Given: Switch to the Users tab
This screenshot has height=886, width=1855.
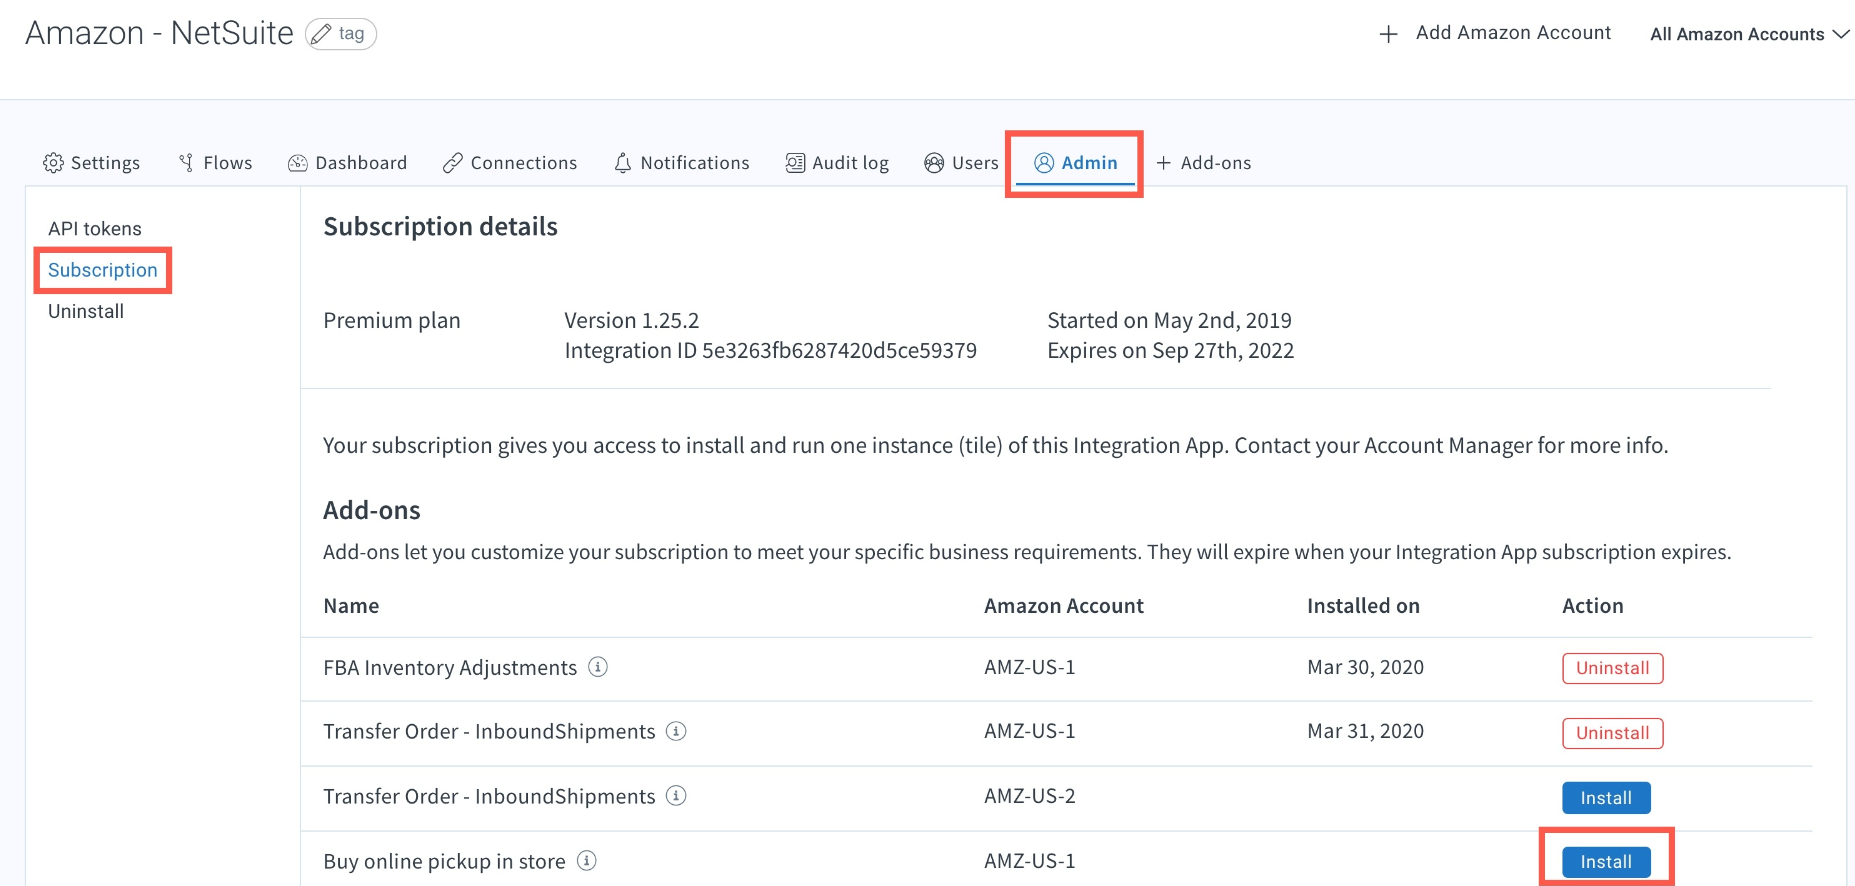Looking at the screenshot, I should [961, 163].
